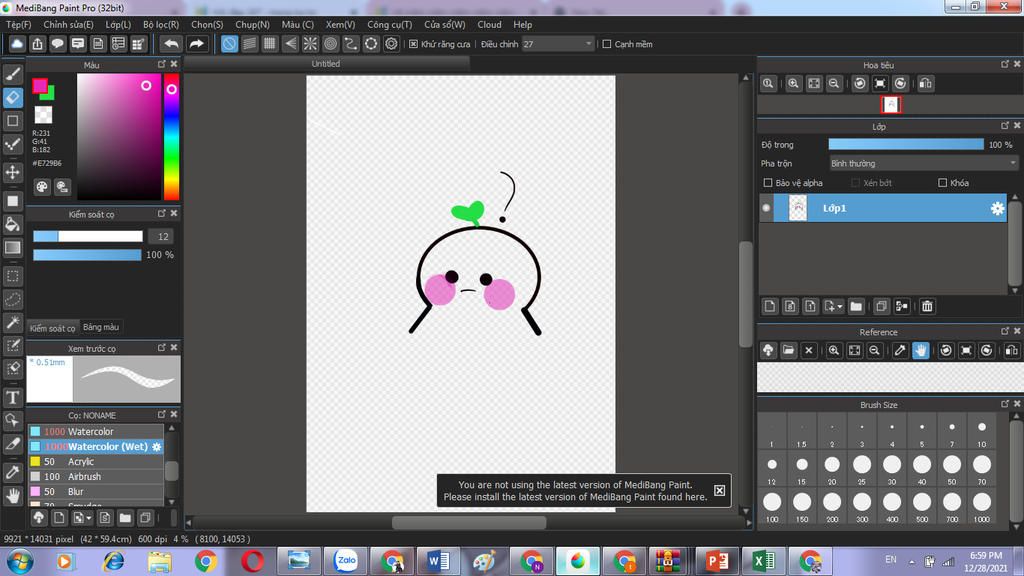Choose the Magic Wand tool

pos(12,322)
